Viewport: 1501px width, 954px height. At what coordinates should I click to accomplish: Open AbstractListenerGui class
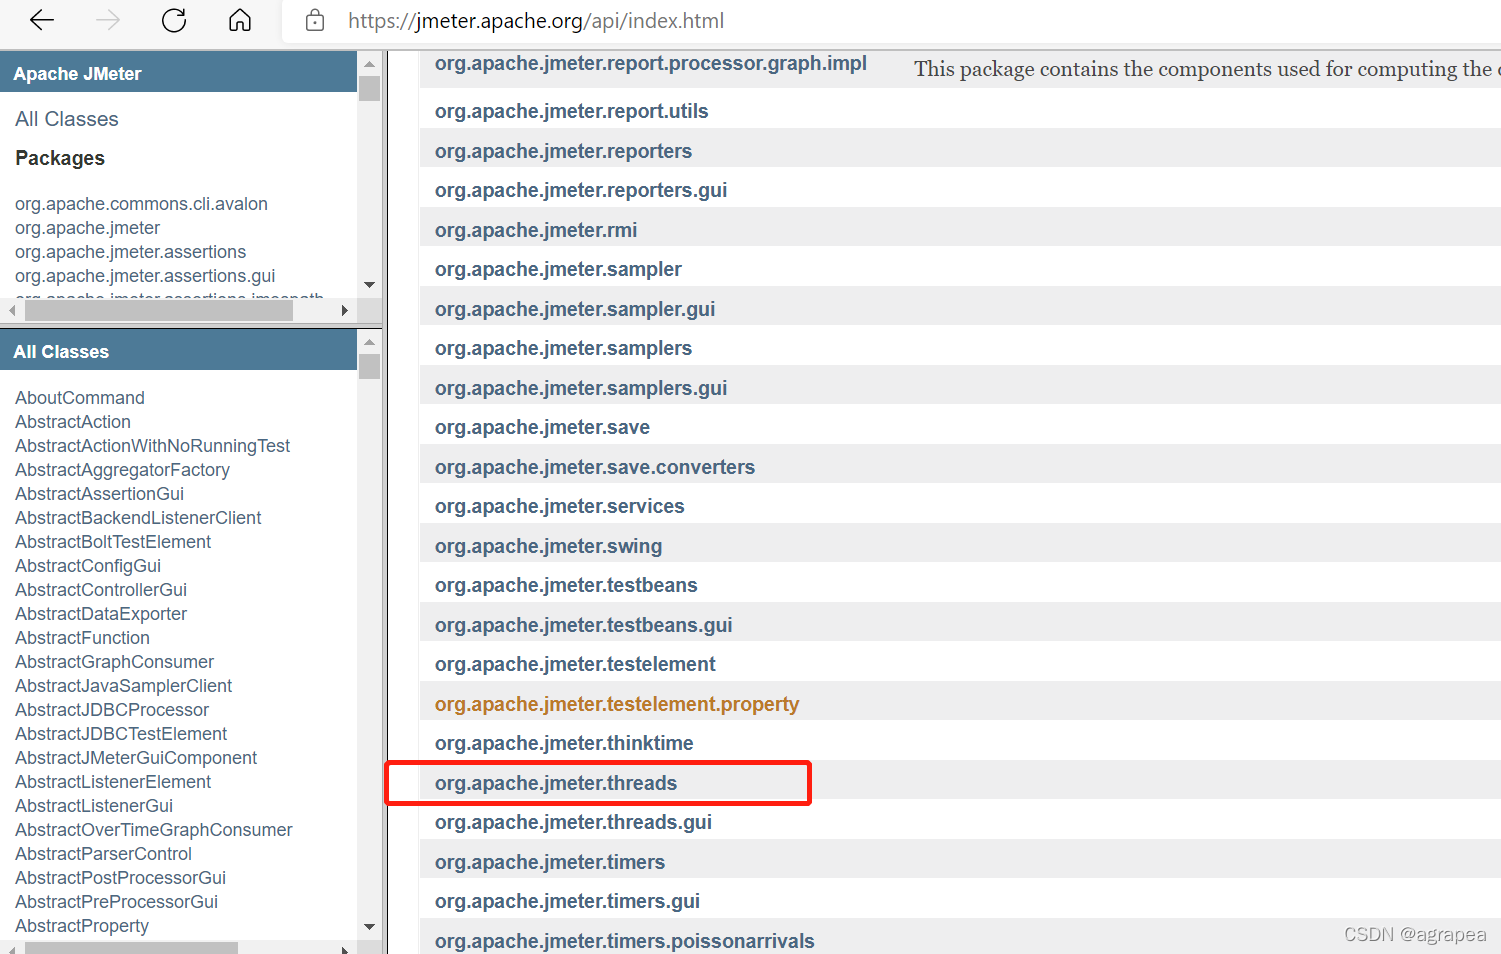(94, 806)
